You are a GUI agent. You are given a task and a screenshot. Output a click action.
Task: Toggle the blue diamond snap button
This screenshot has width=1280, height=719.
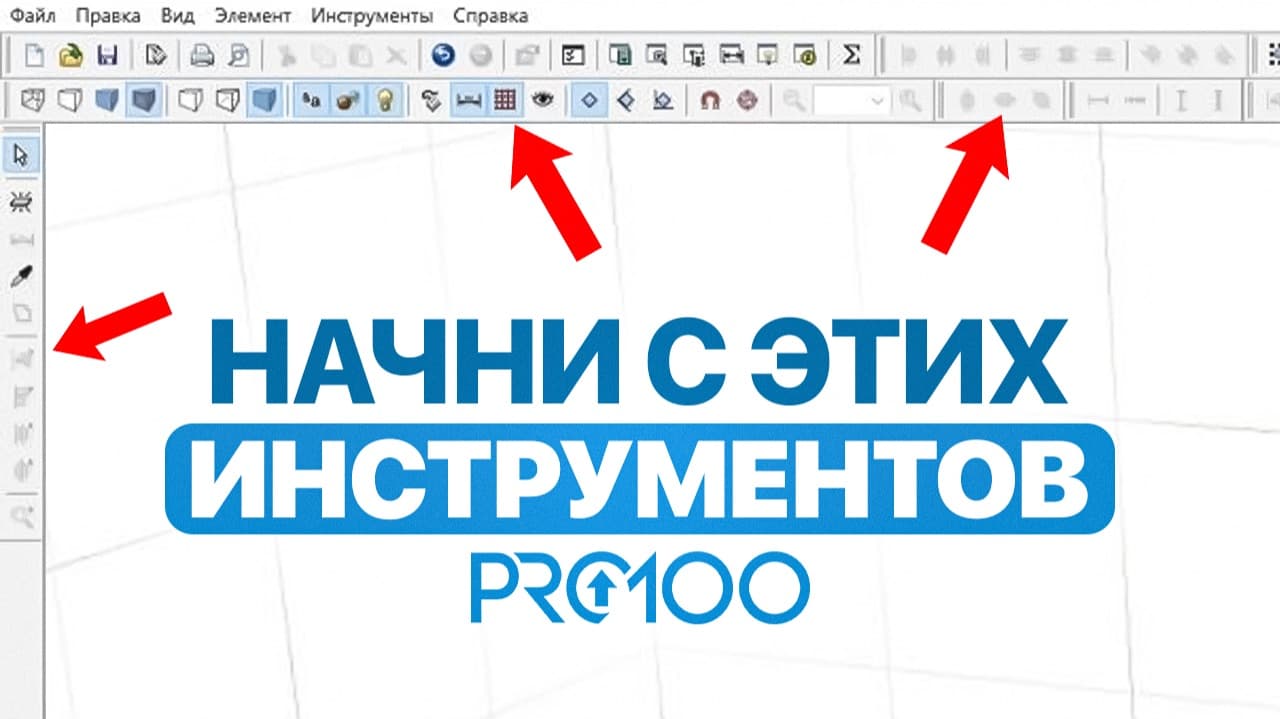click(x=590, y=100)
